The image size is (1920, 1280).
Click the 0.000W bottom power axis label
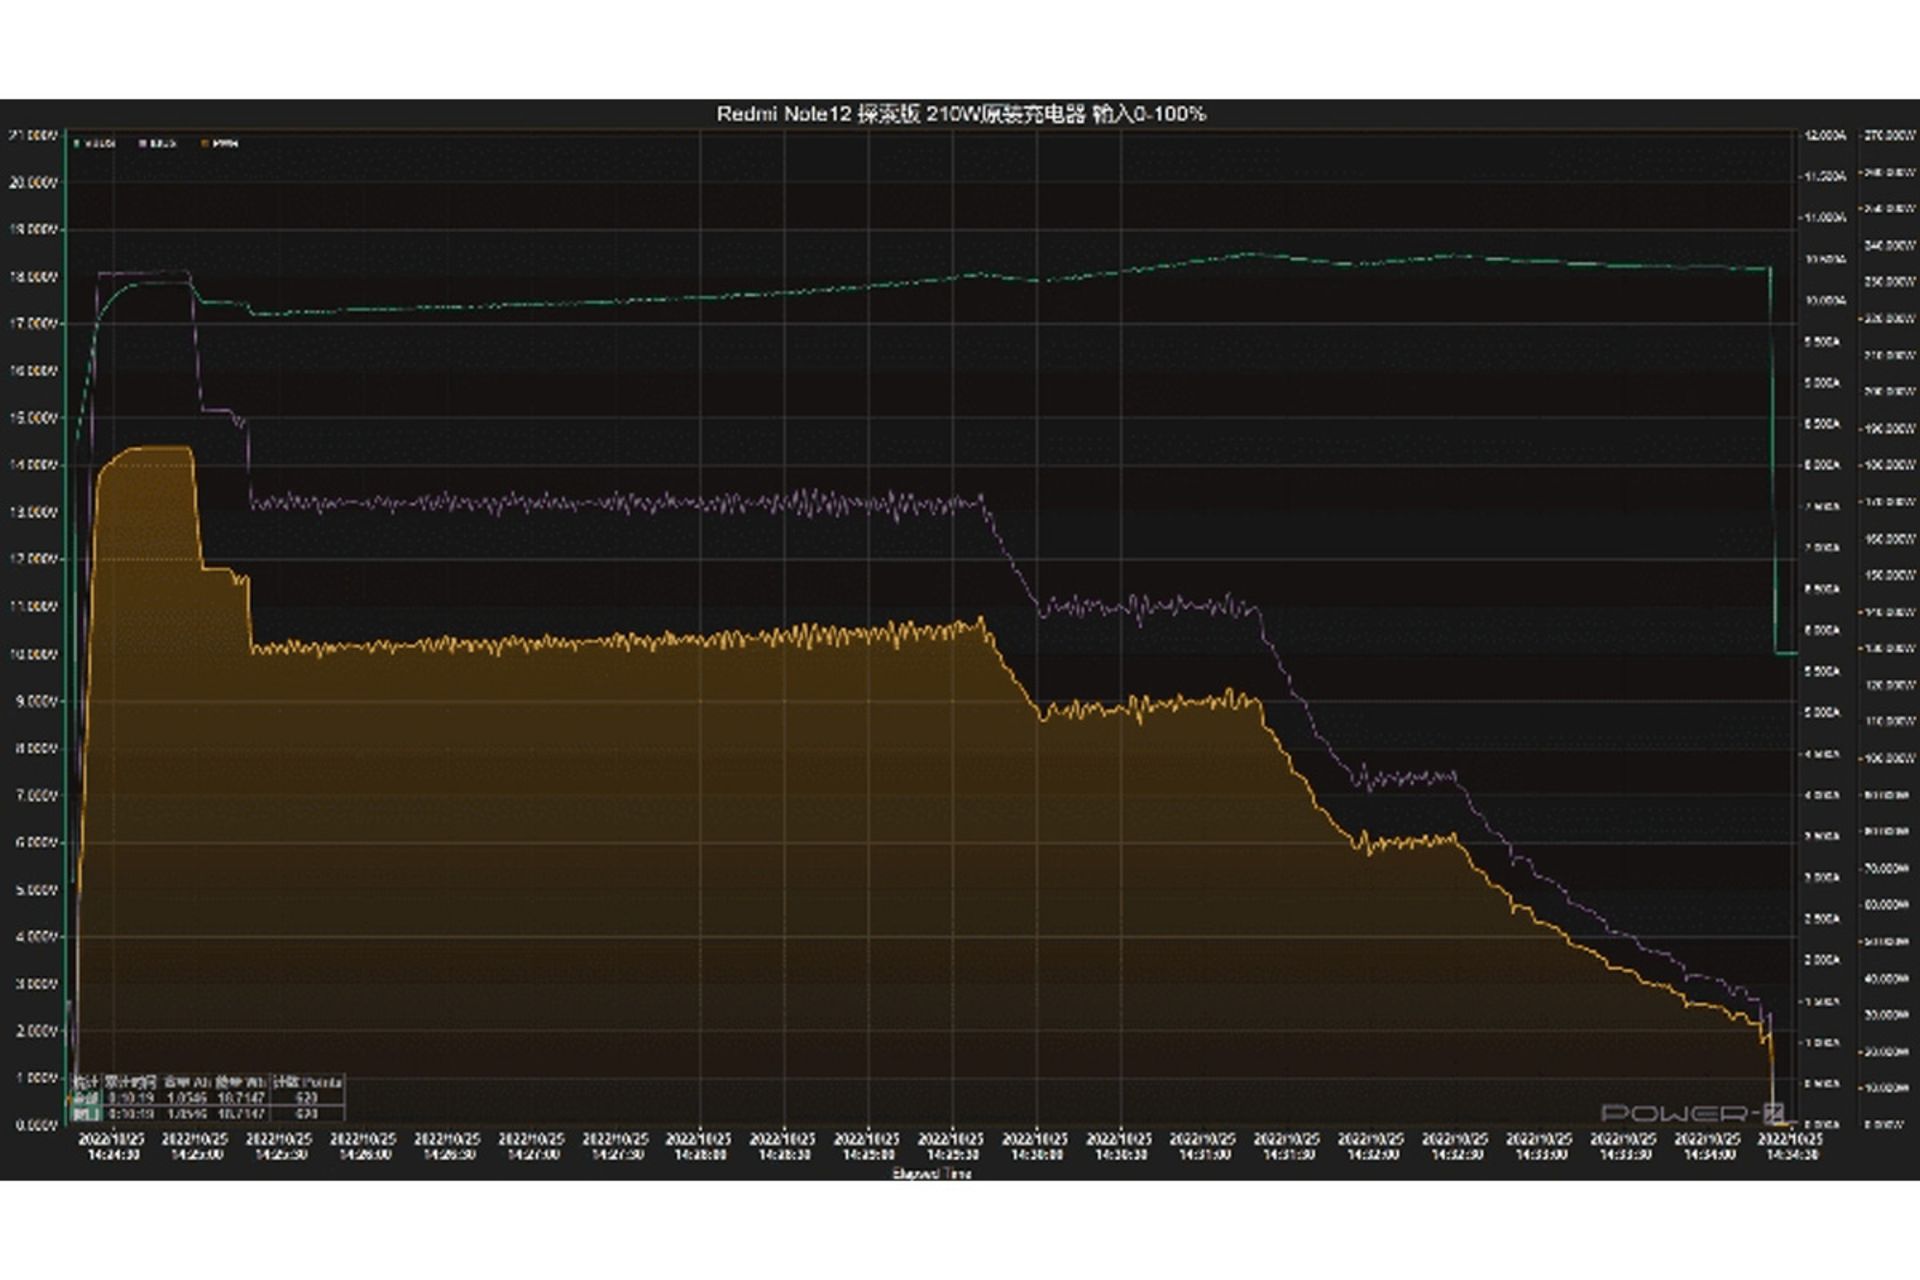[x=1886, y=1124]
